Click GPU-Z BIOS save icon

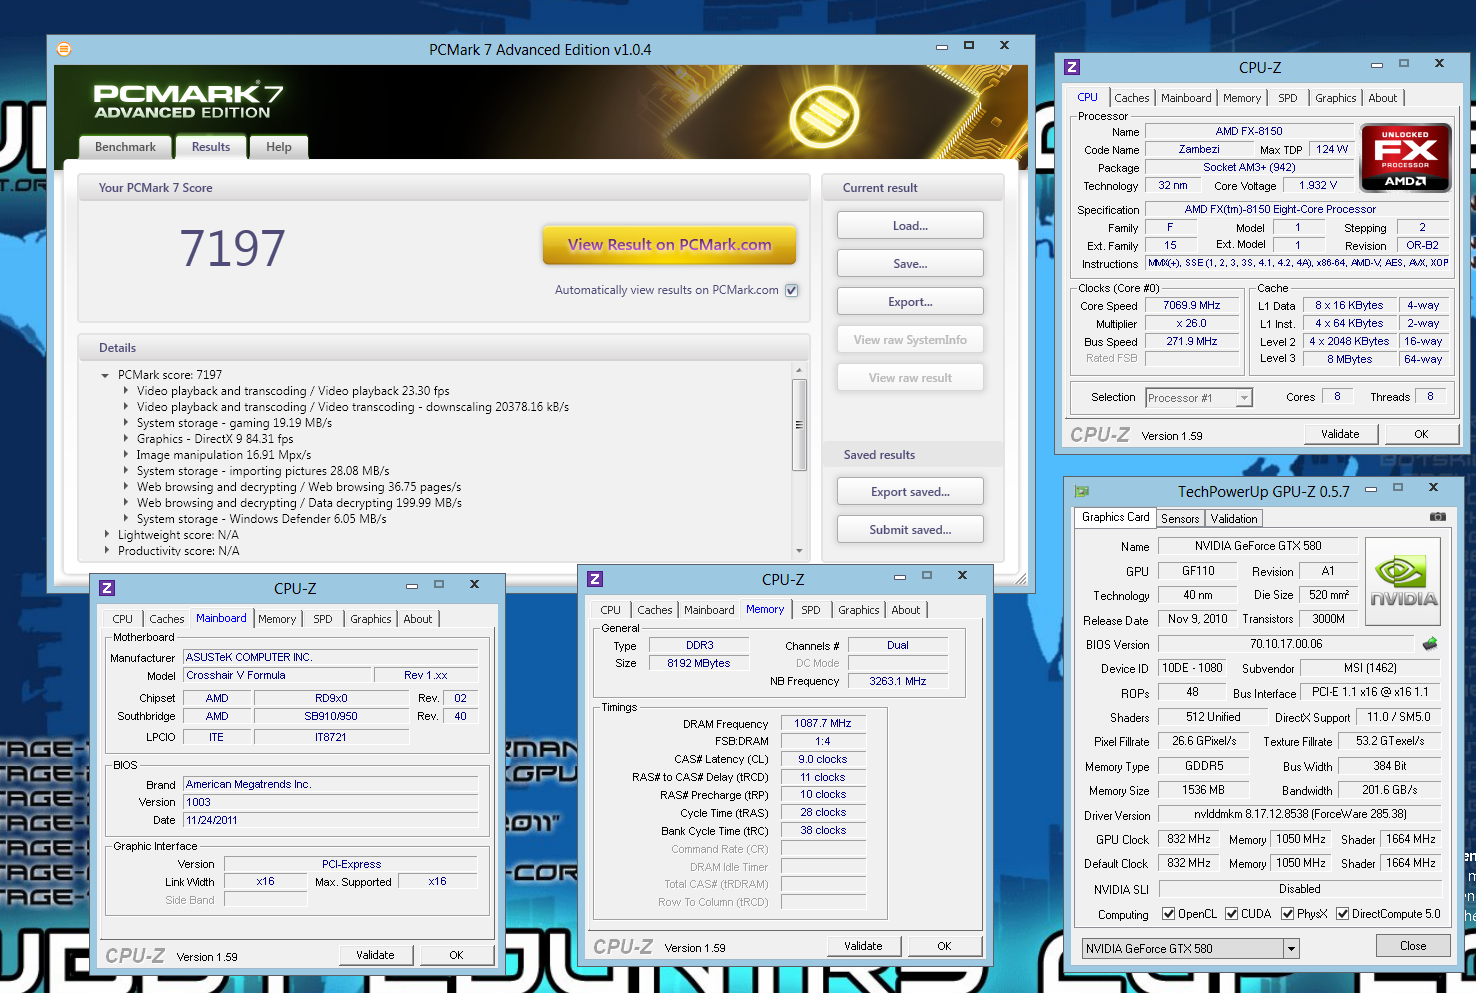coord(1430,644)
